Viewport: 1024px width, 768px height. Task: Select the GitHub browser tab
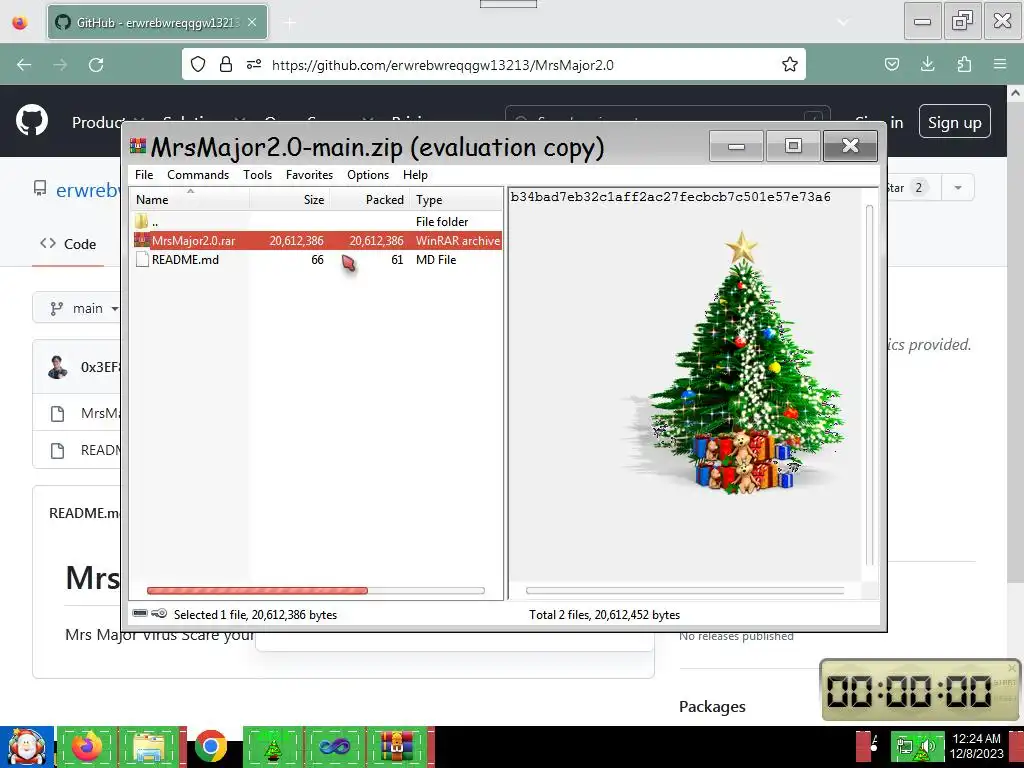coord(157,22)
